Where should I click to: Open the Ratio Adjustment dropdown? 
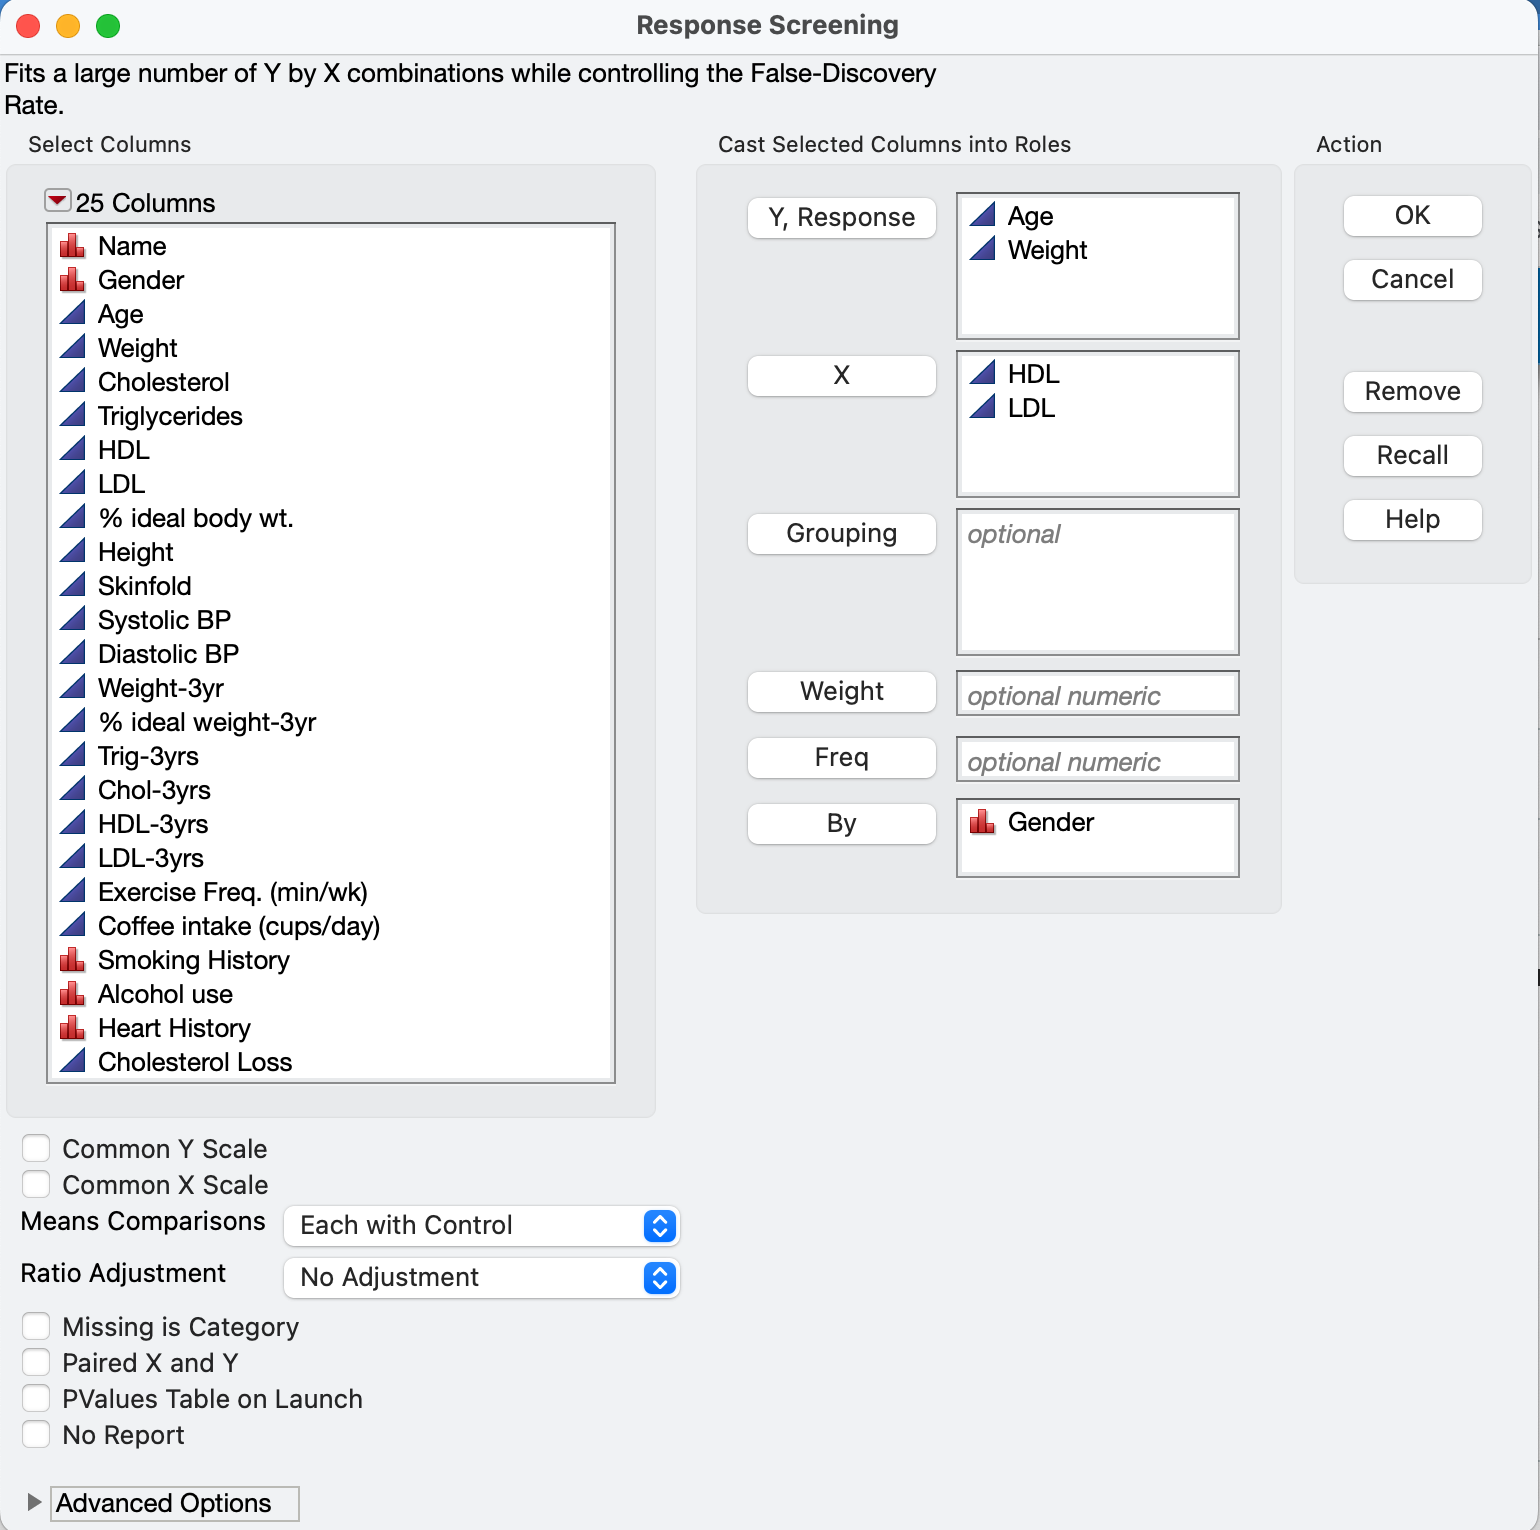pyautogui.click(x=481, y=1277)
